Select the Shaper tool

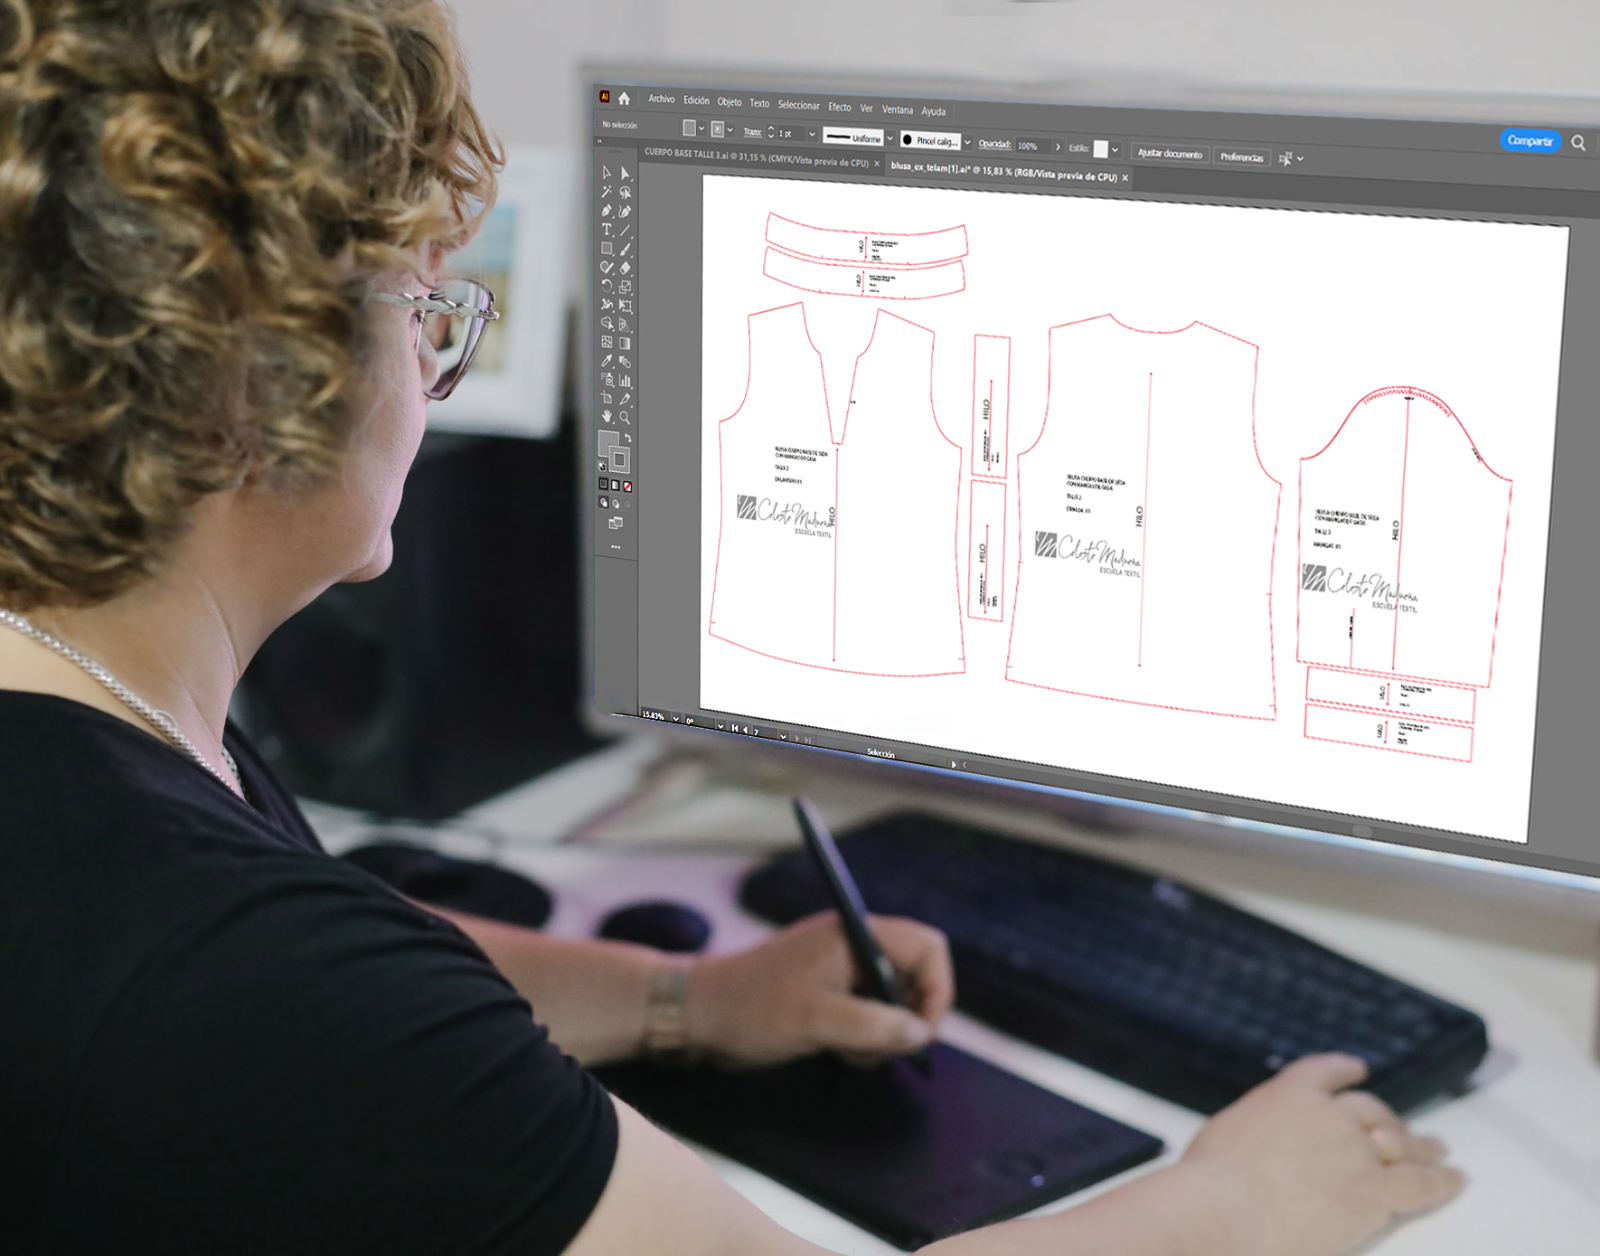(607, 267)
